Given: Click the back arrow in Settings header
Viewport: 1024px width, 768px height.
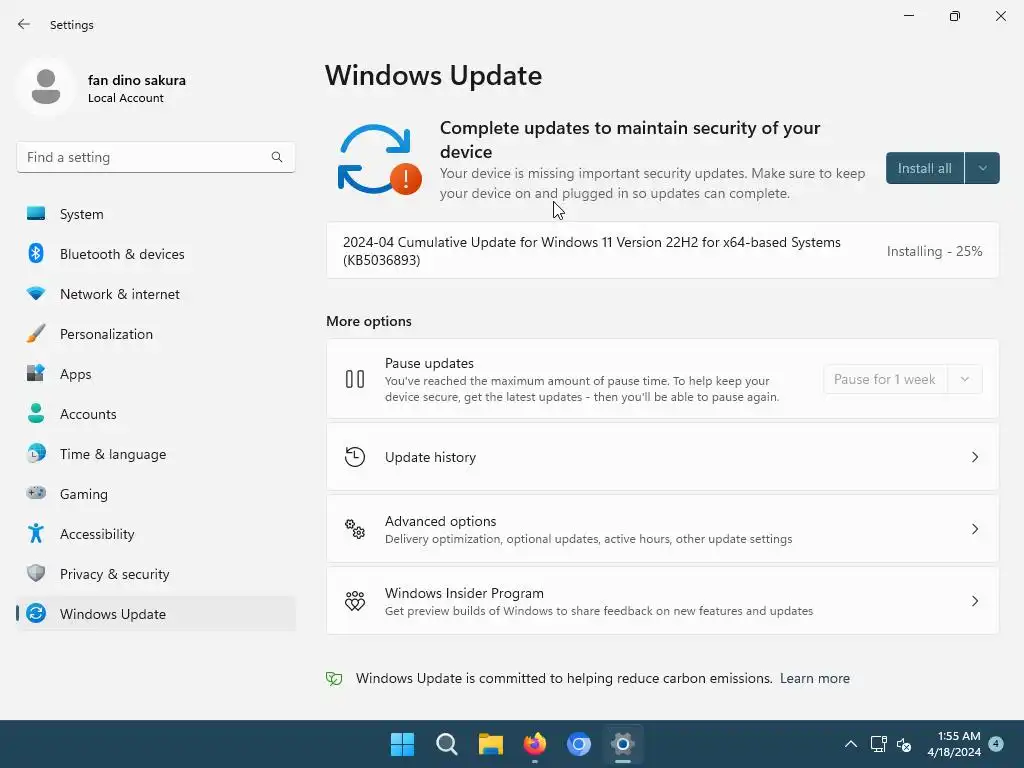Looking at the screenshot, I should coord(24,24).
